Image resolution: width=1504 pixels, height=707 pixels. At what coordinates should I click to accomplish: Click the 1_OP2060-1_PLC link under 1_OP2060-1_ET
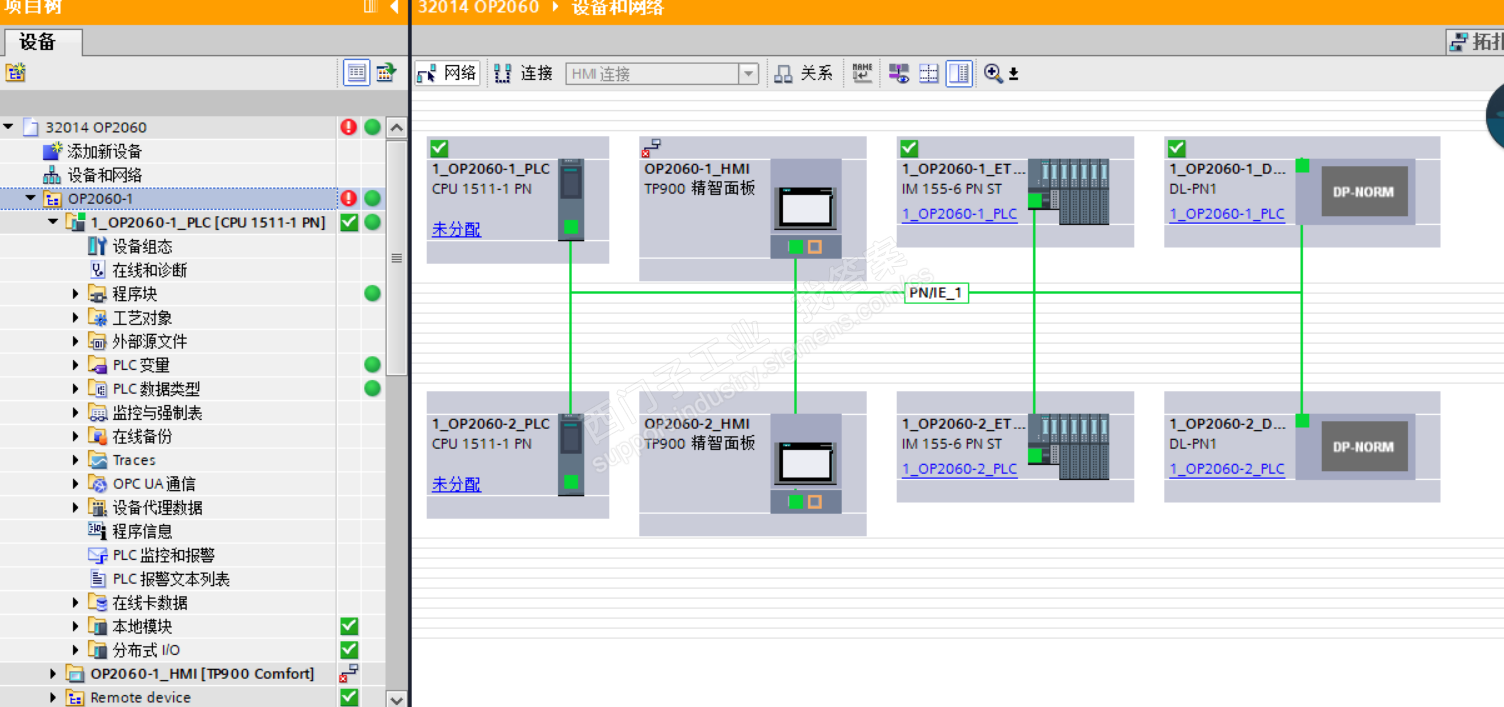coord(959,213)
